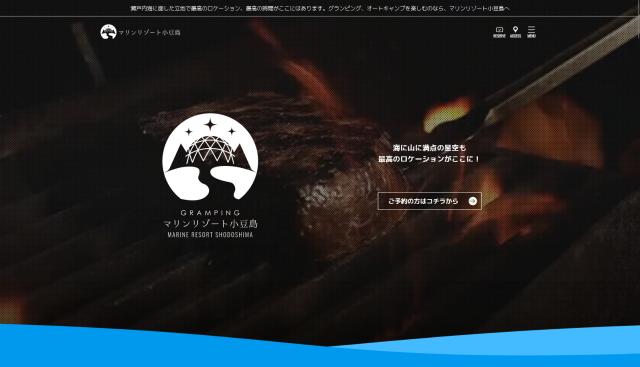The width and height of the screenshot is (640, 367).
Task: Click the arrow icon inside the reservation button
Action: 473,201
